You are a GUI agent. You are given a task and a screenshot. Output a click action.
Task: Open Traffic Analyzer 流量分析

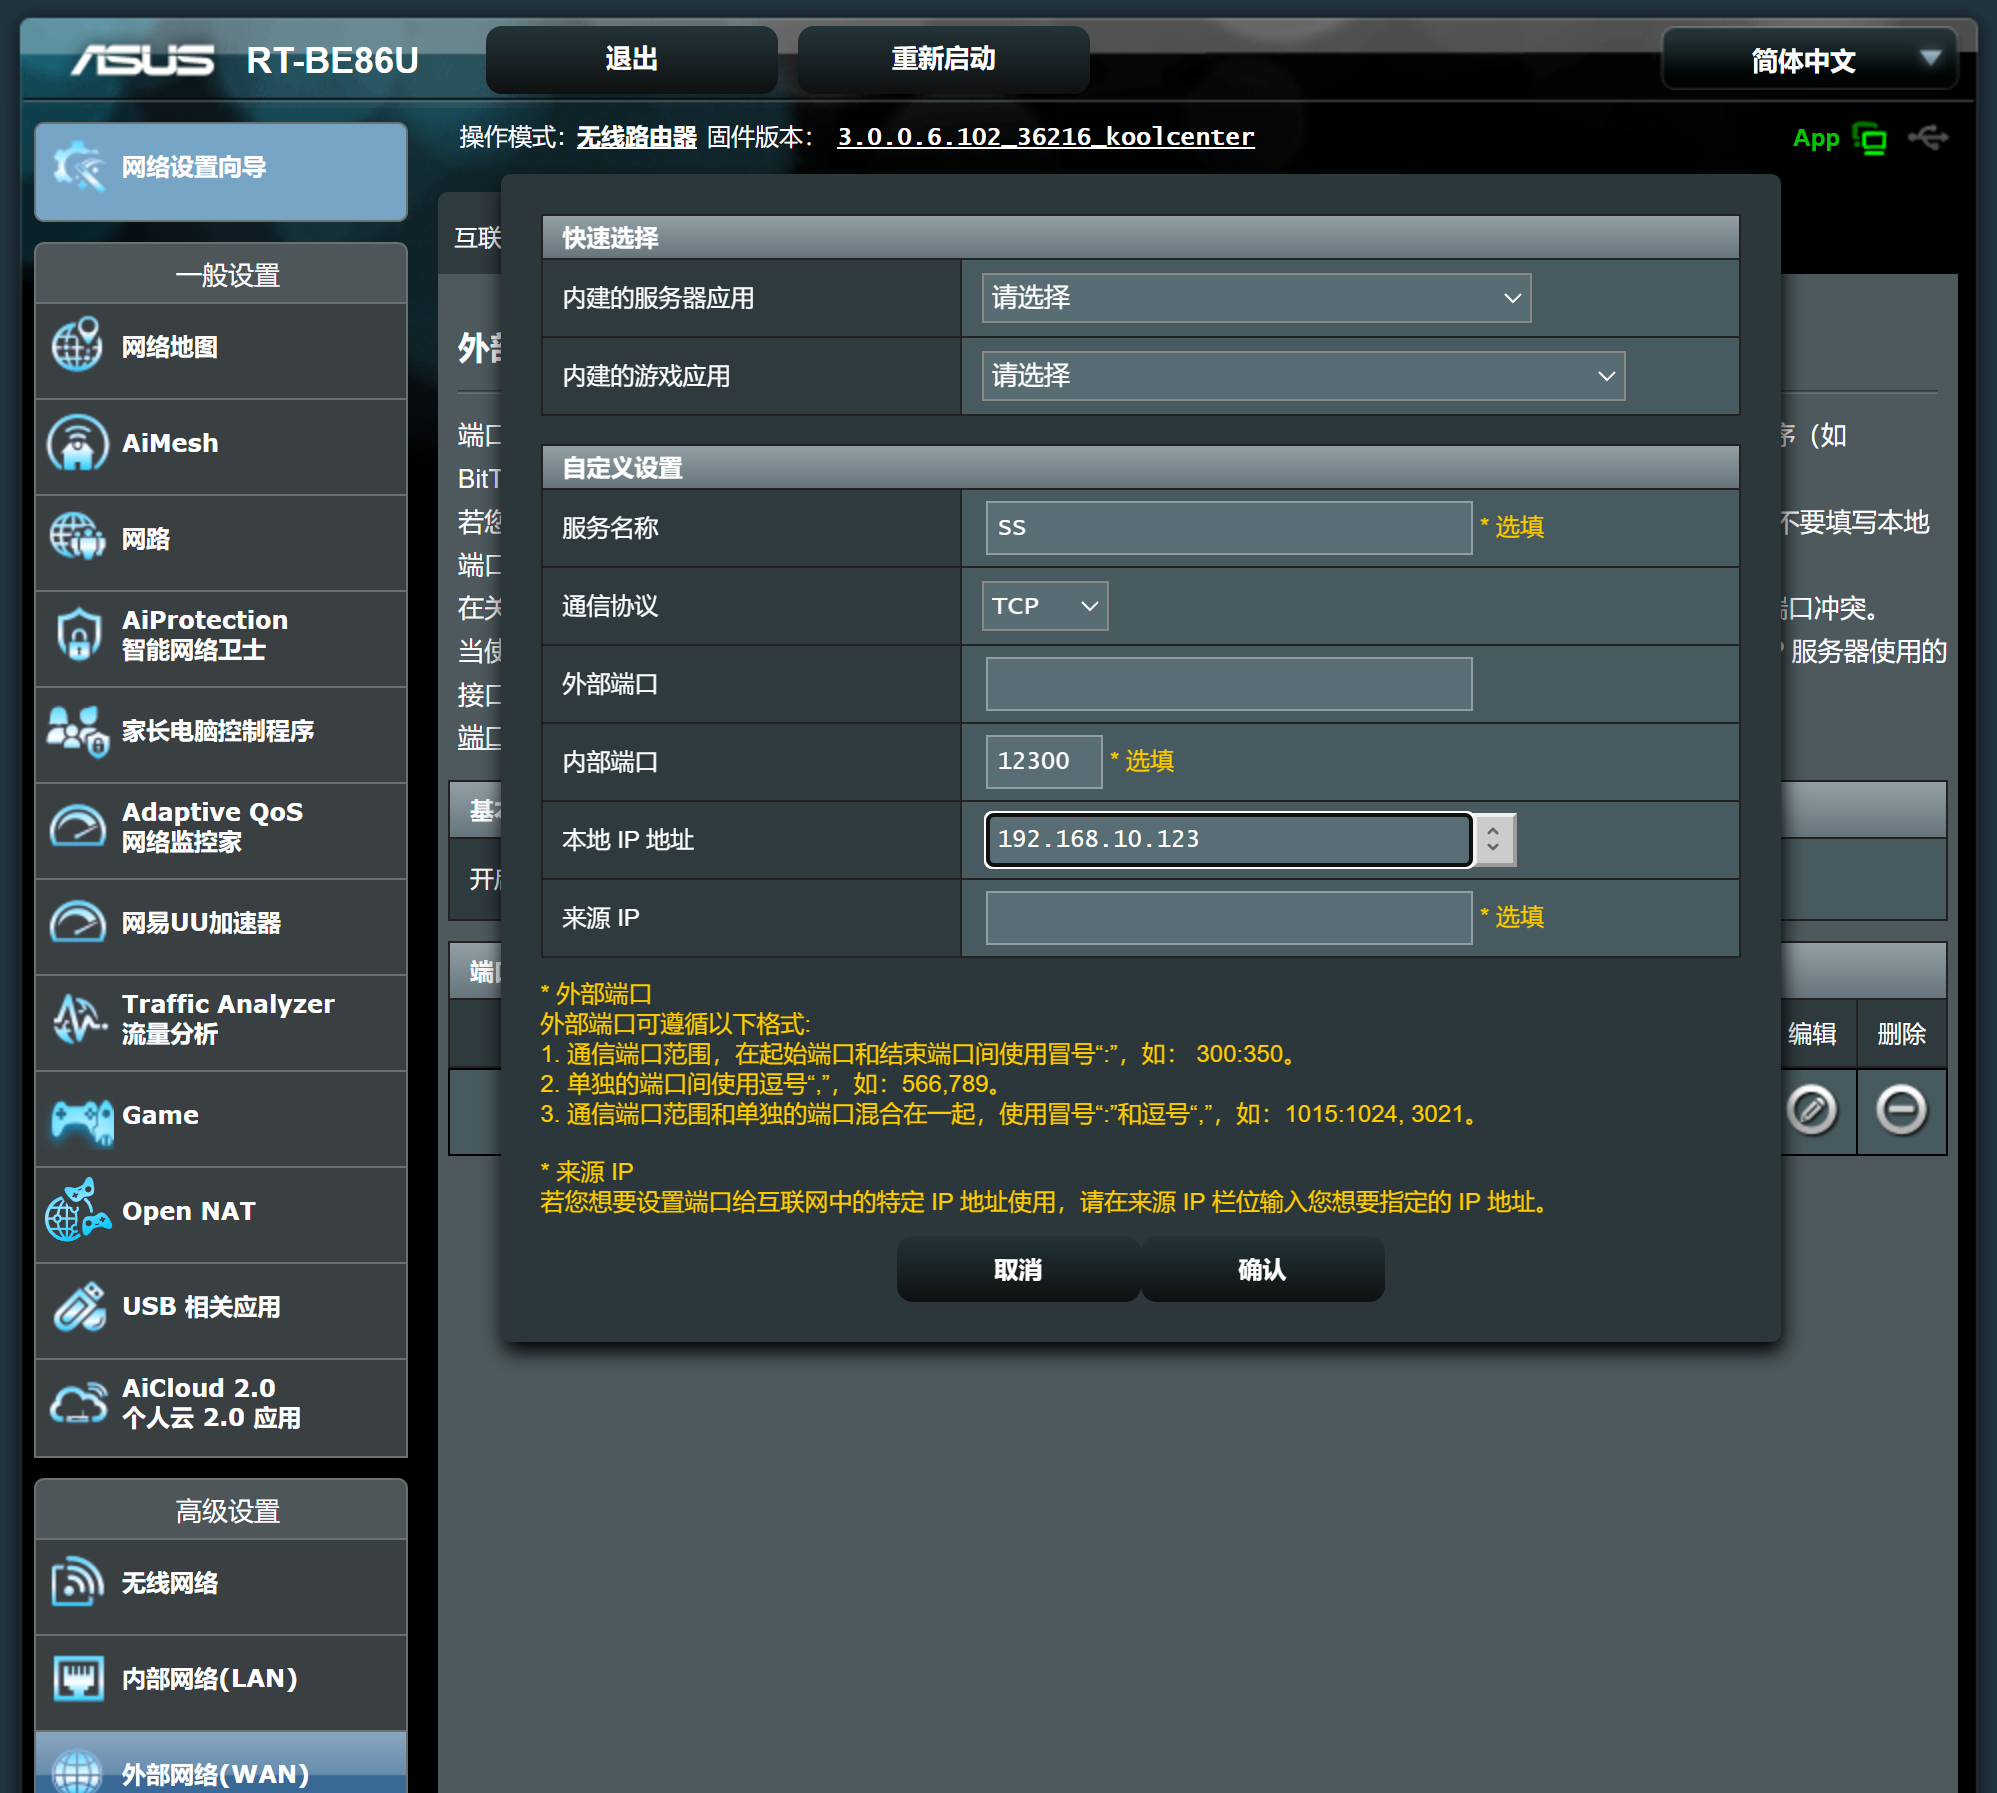221,1019
